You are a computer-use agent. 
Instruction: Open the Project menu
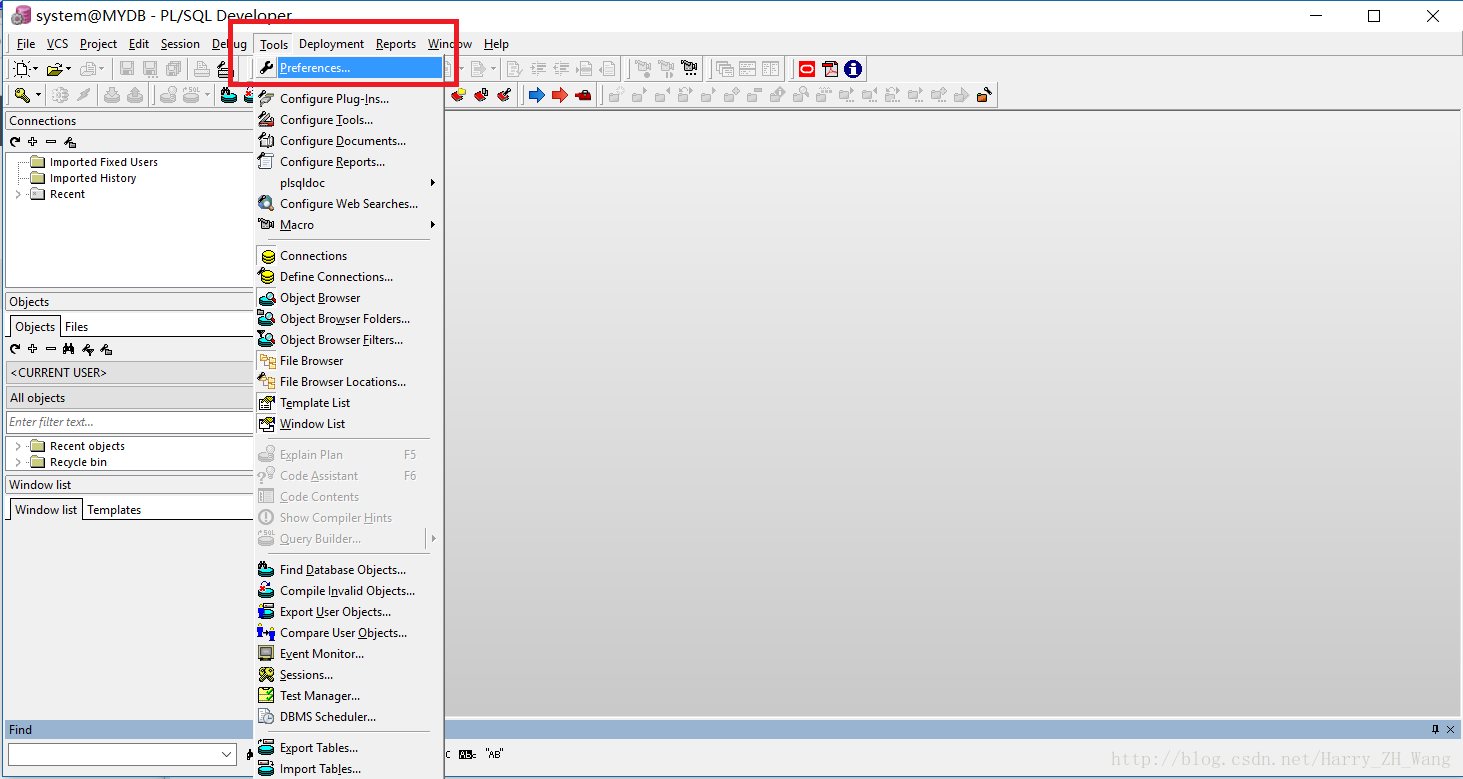pyautogui.click(x=98, y=44)
